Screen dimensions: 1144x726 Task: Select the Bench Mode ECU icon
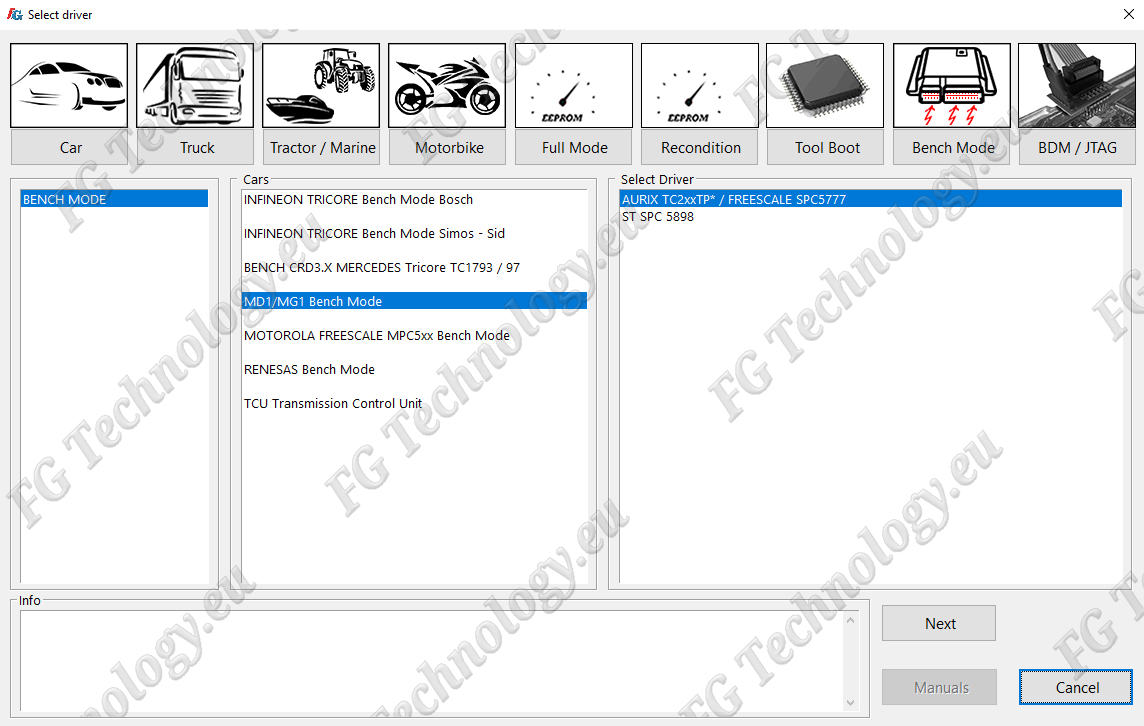tap(952, 86)
